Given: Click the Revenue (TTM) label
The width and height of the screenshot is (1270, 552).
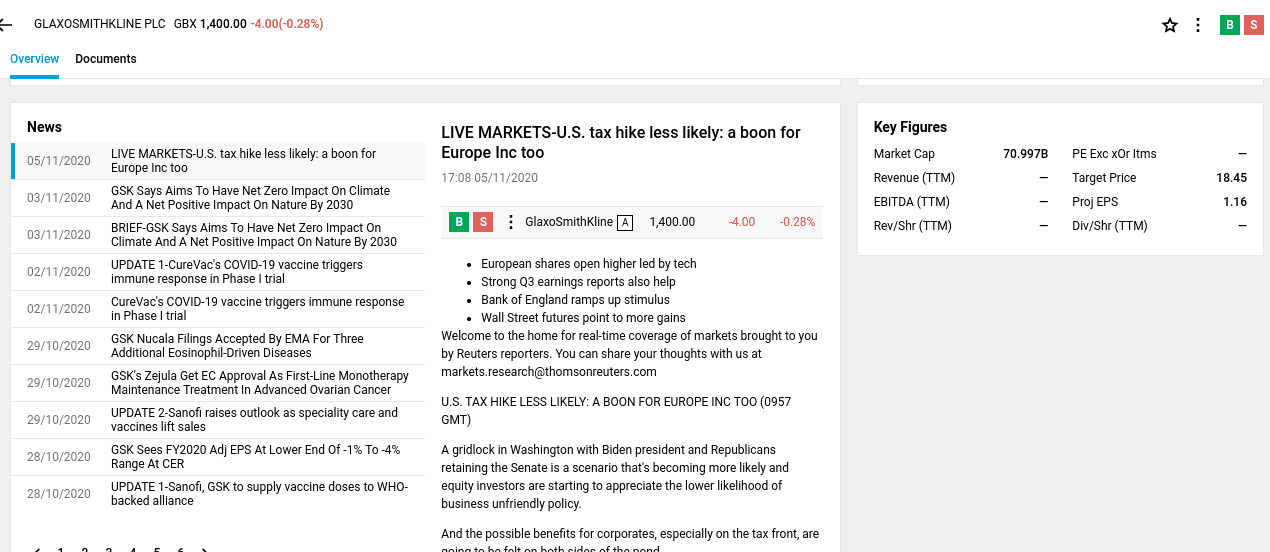Looking at the screenshot, I should click(914, 178).
